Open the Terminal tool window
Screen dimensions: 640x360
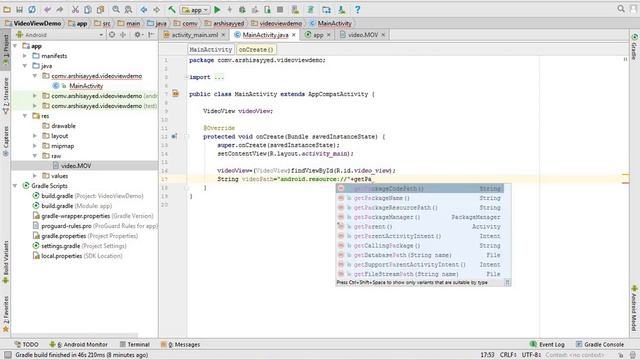pyautogui.click(x=135, y=344)
